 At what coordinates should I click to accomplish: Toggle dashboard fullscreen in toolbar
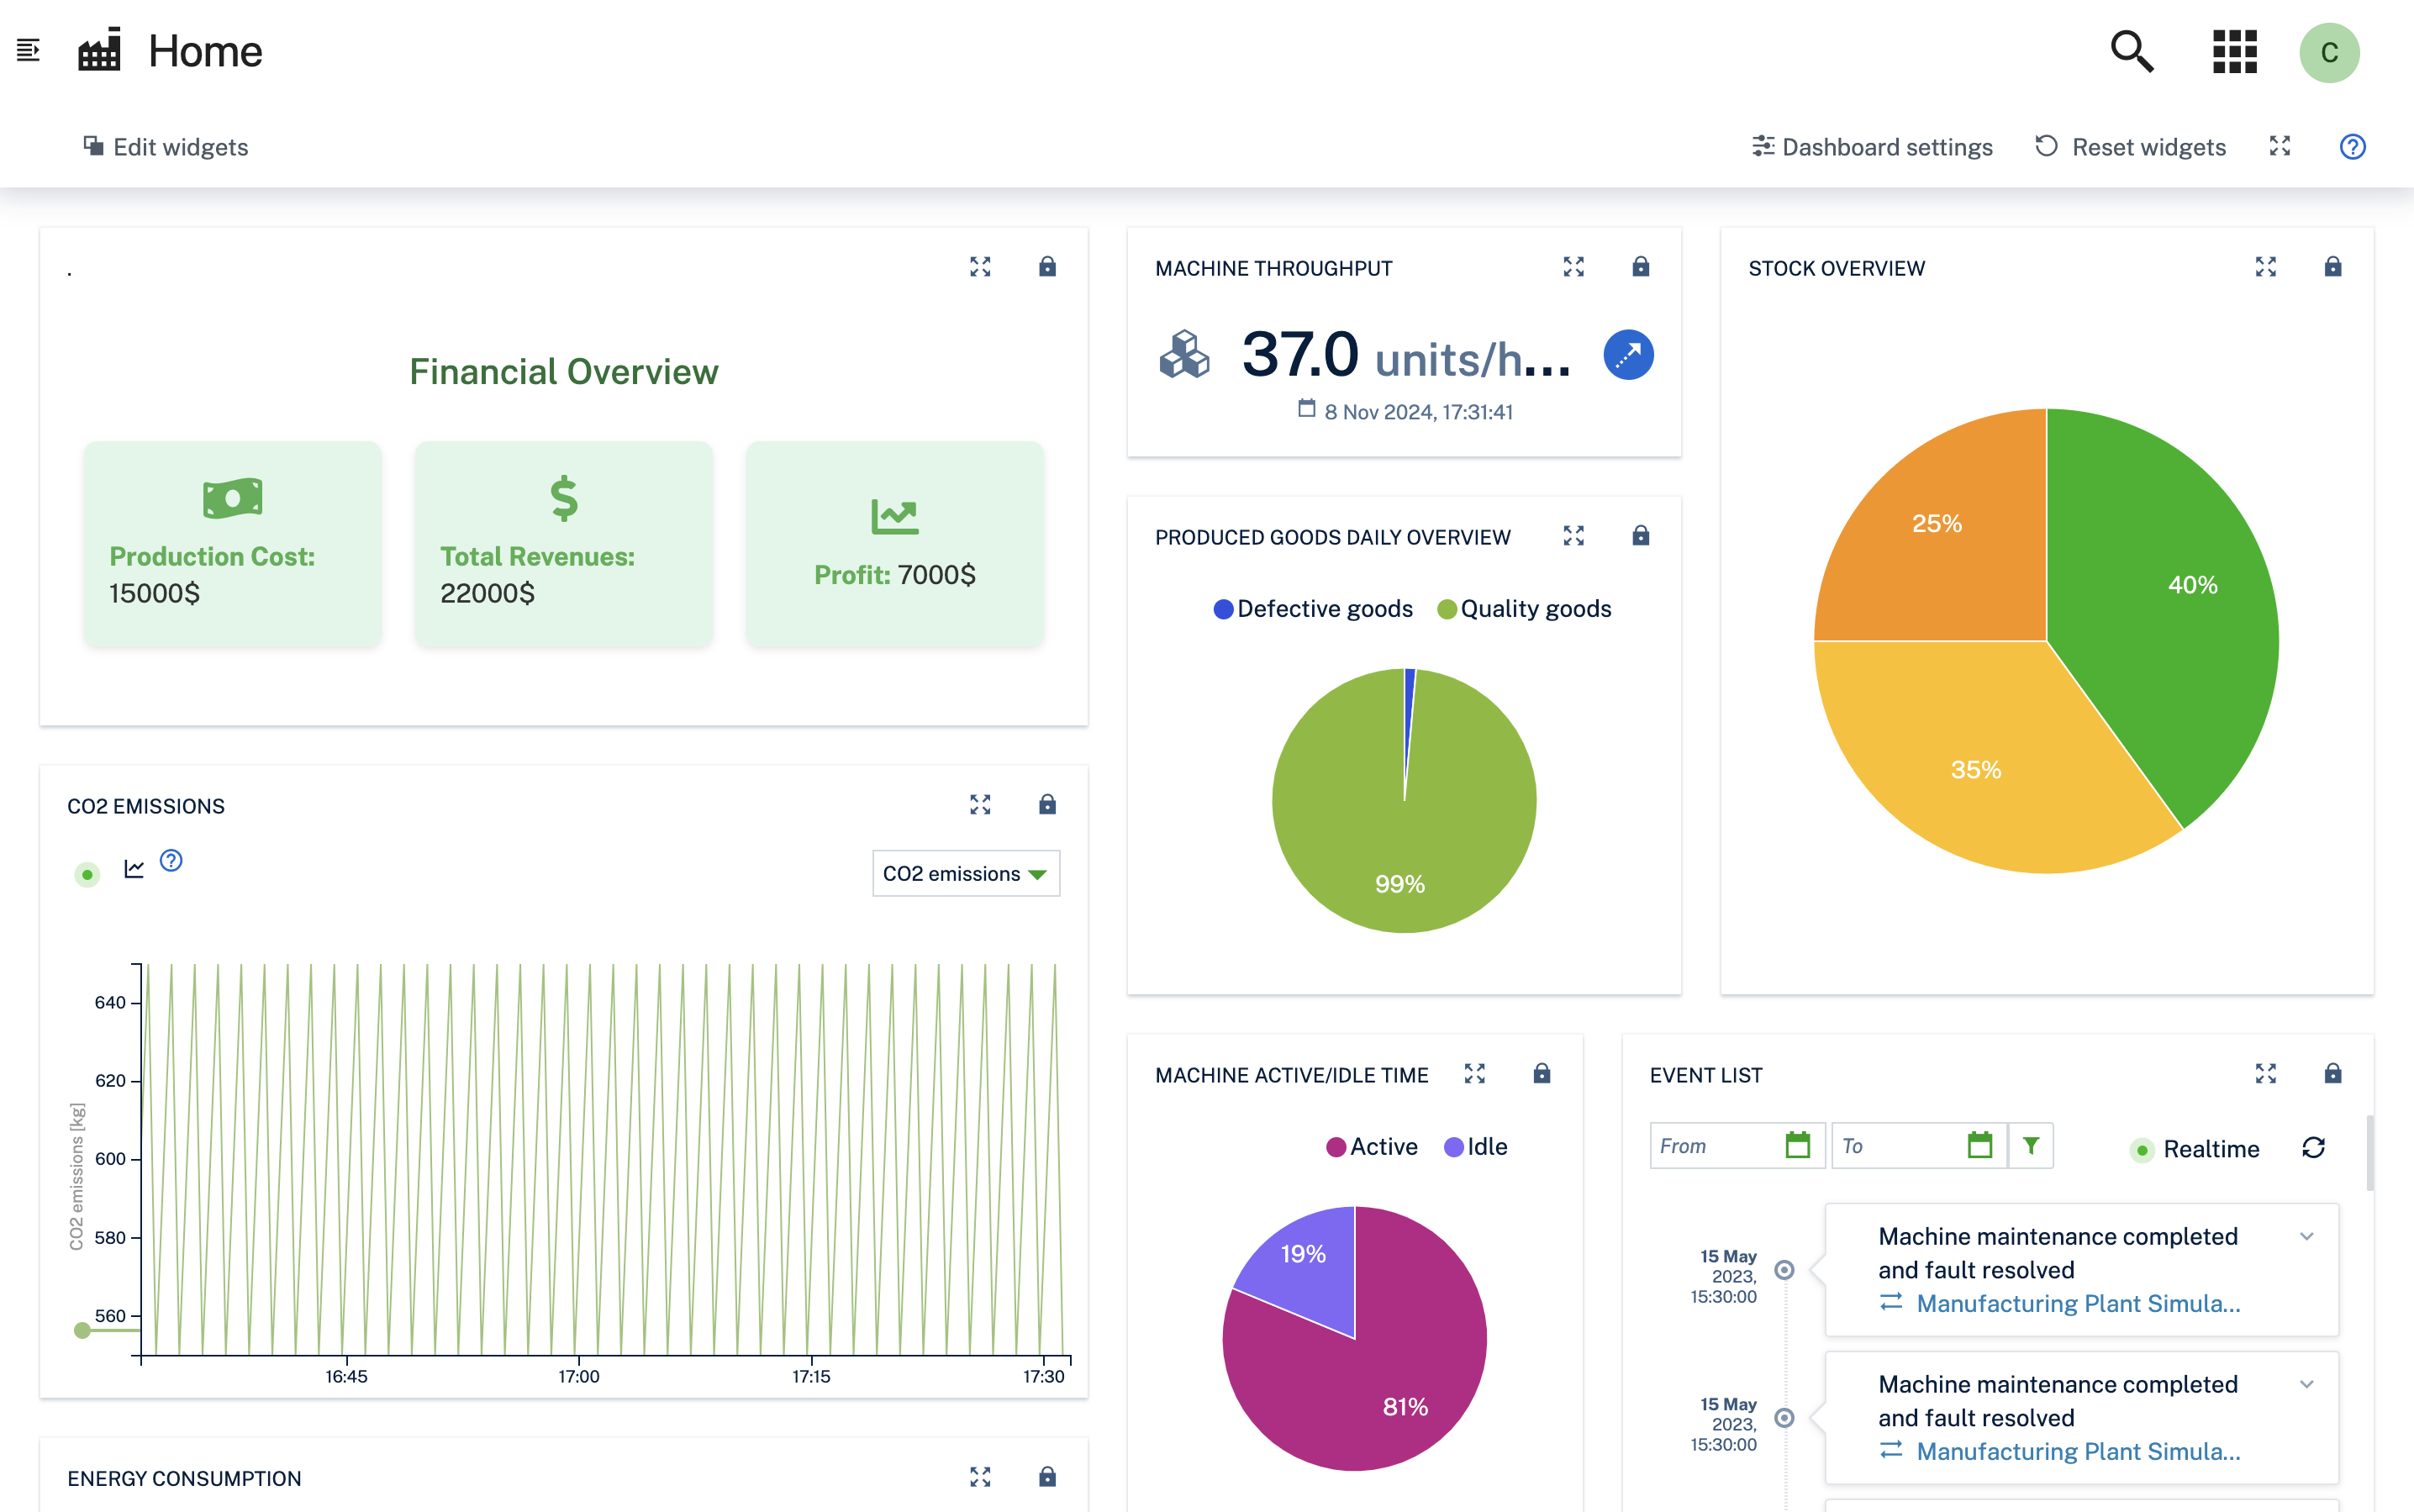pyautogui.click(x=2280, y=146)
